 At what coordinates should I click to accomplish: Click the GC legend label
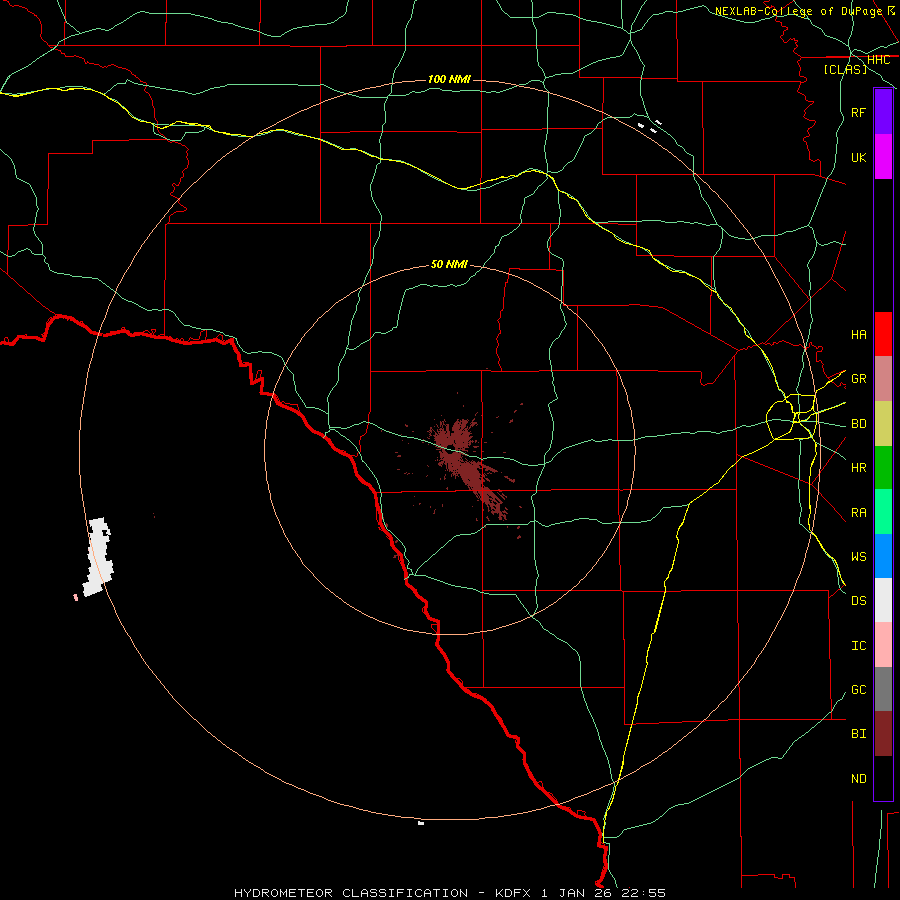pyautogui.click(x=858, y=689)
